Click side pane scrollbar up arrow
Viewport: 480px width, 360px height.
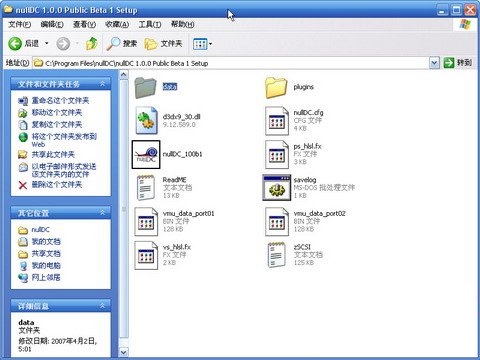click(x=123, y=75)
